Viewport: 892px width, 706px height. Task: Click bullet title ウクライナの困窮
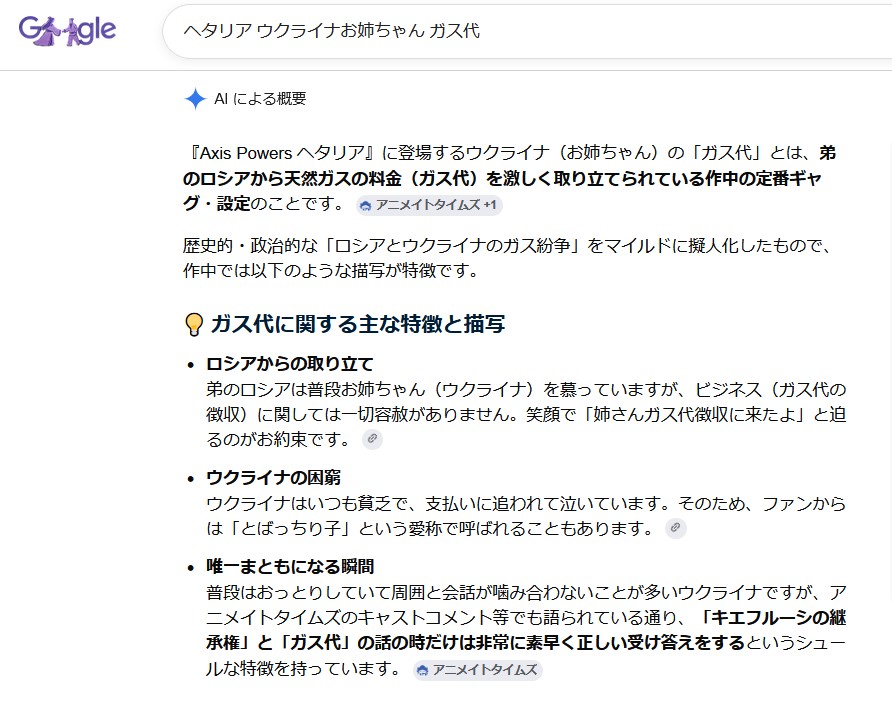(x=274, y=477)
